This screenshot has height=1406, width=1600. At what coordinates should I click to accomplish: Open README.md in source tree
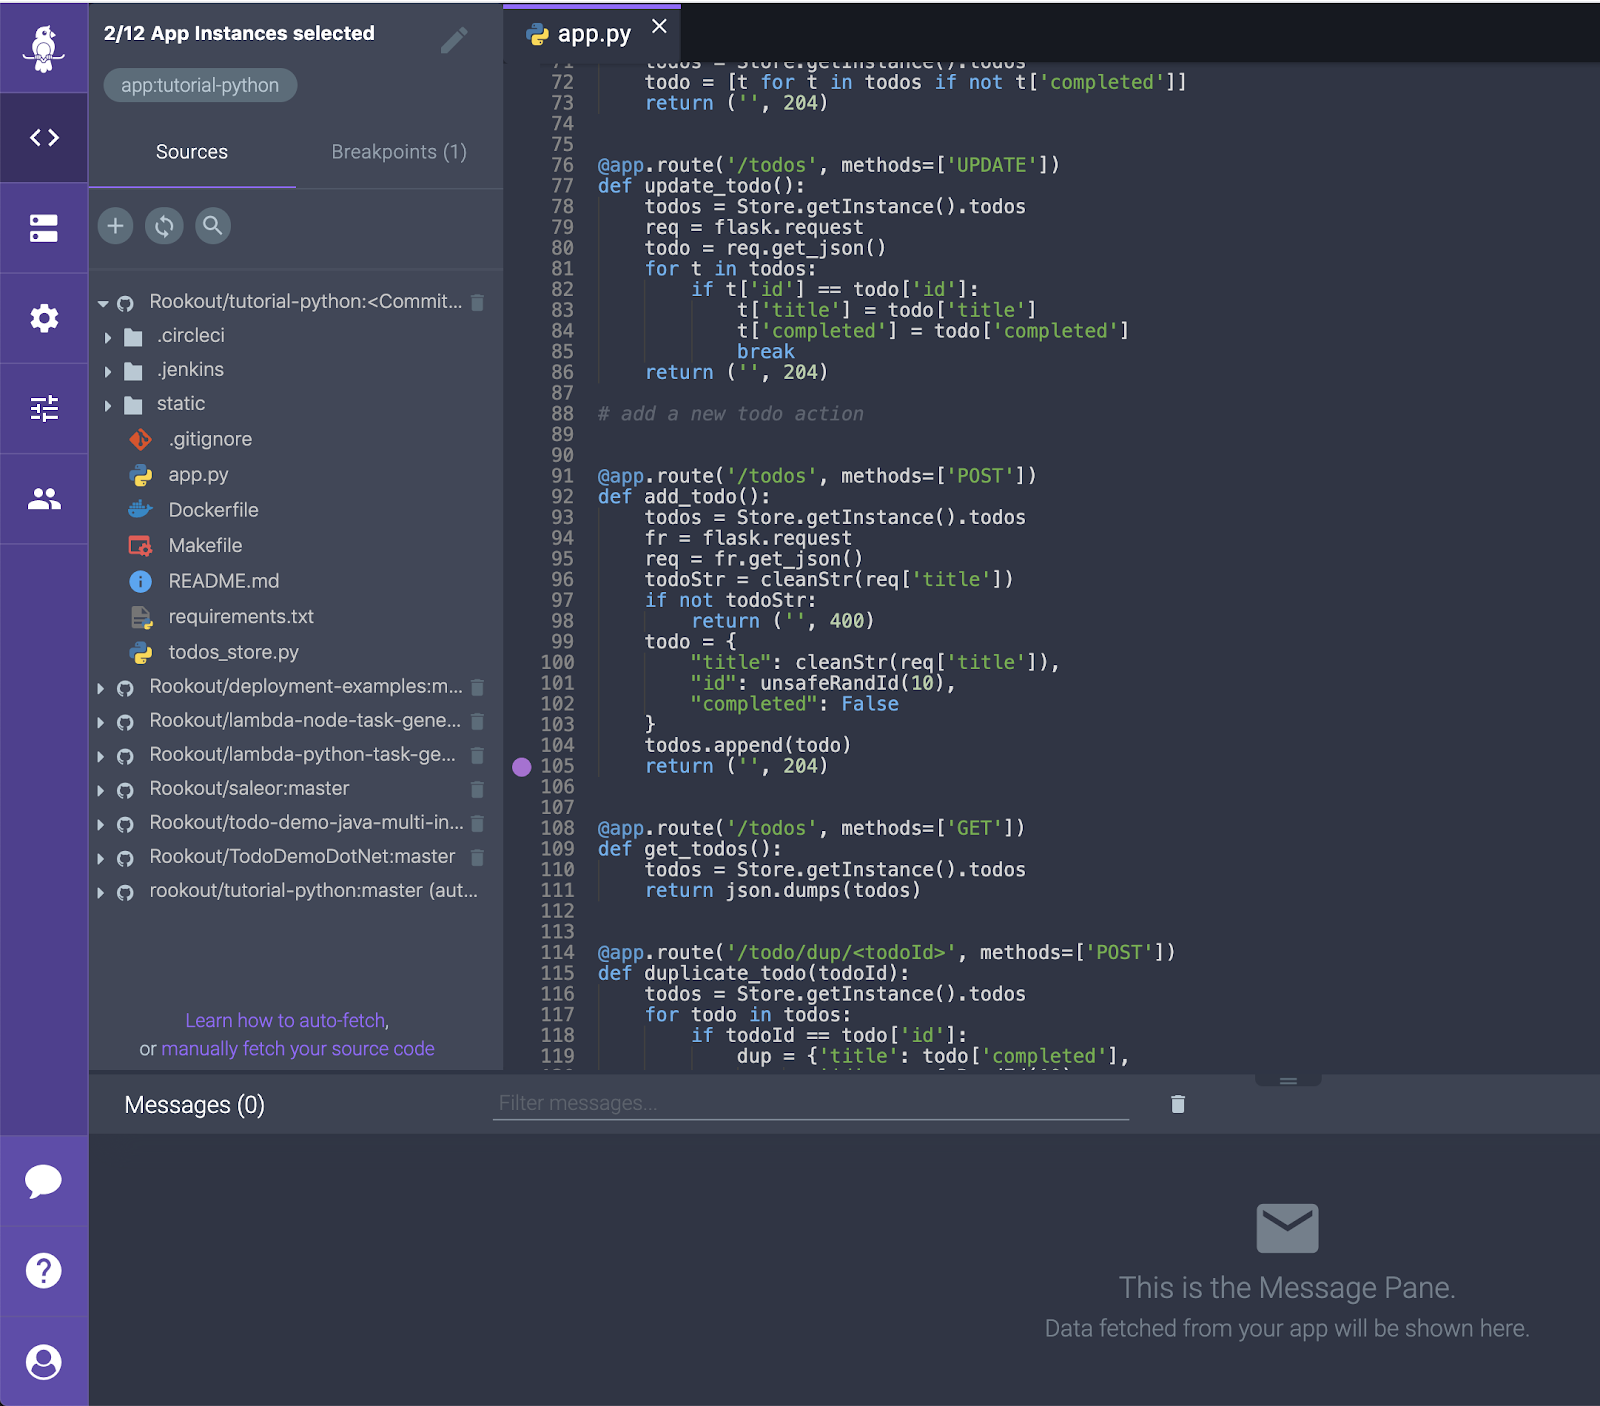[x=223, y=581]
